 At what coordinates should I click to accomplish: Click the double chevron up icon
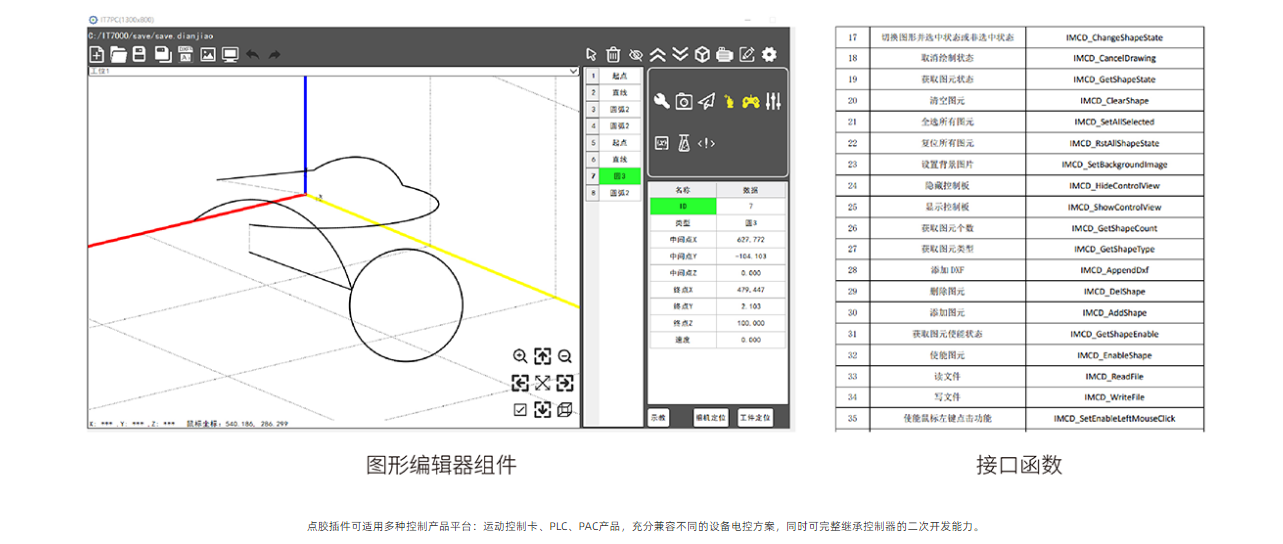[x=658, y=54]
